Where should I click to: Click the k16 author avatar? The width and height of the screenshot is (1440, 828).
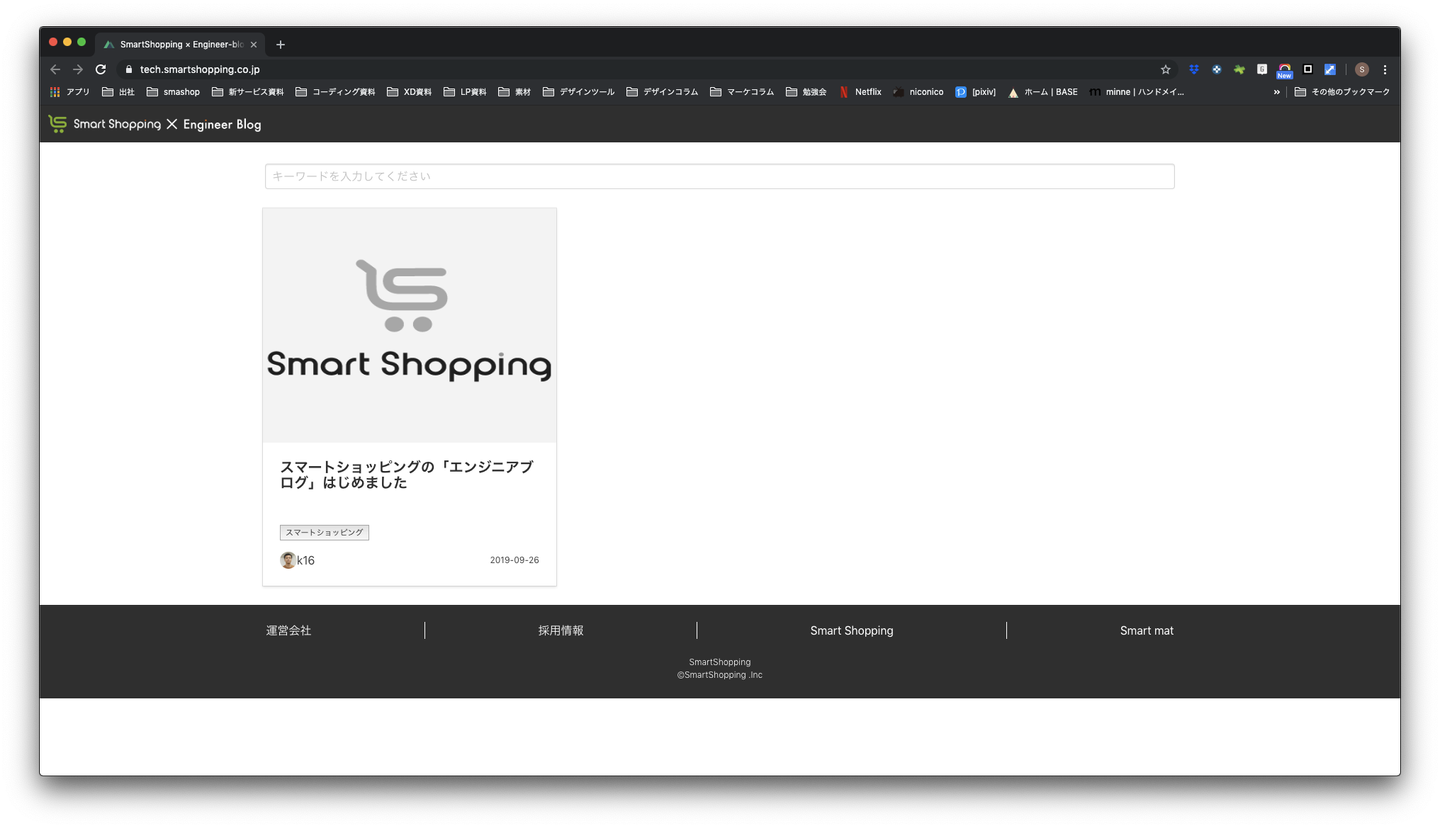(288, 560)
